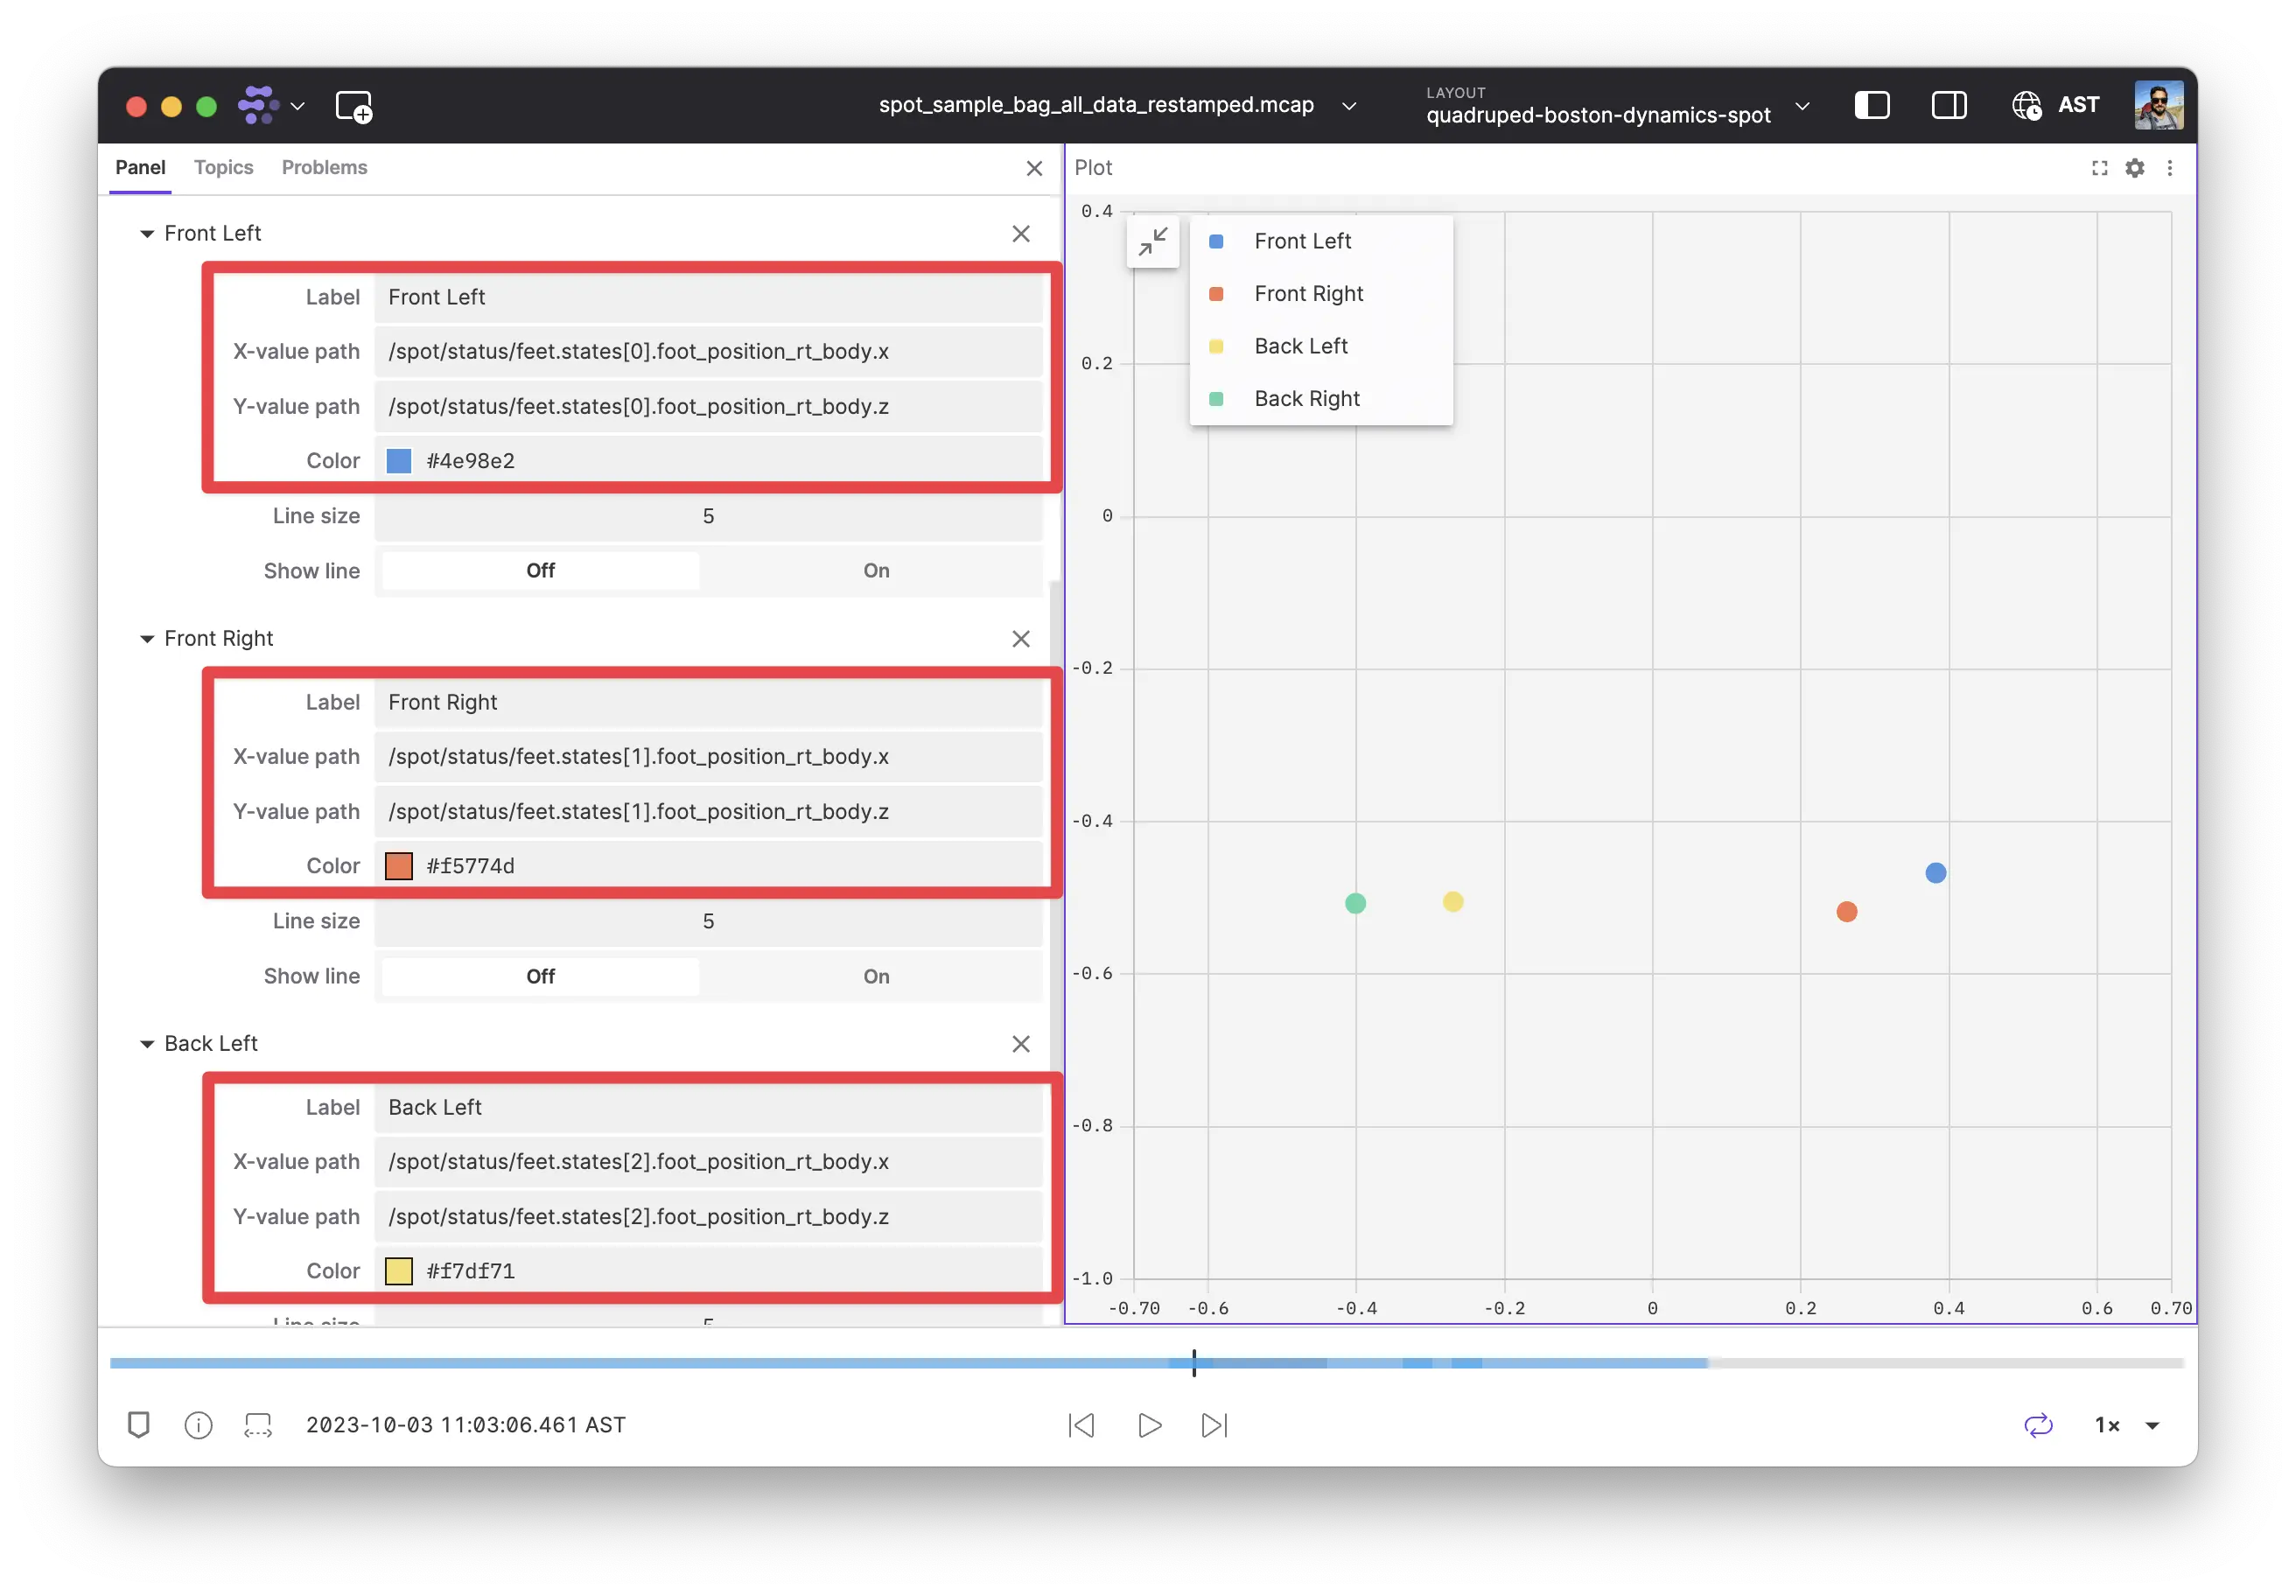The height and width of the screenshot is (1596, 2296).
Task: Turn Show line On for Front Right
Action: tap(875, 976)
